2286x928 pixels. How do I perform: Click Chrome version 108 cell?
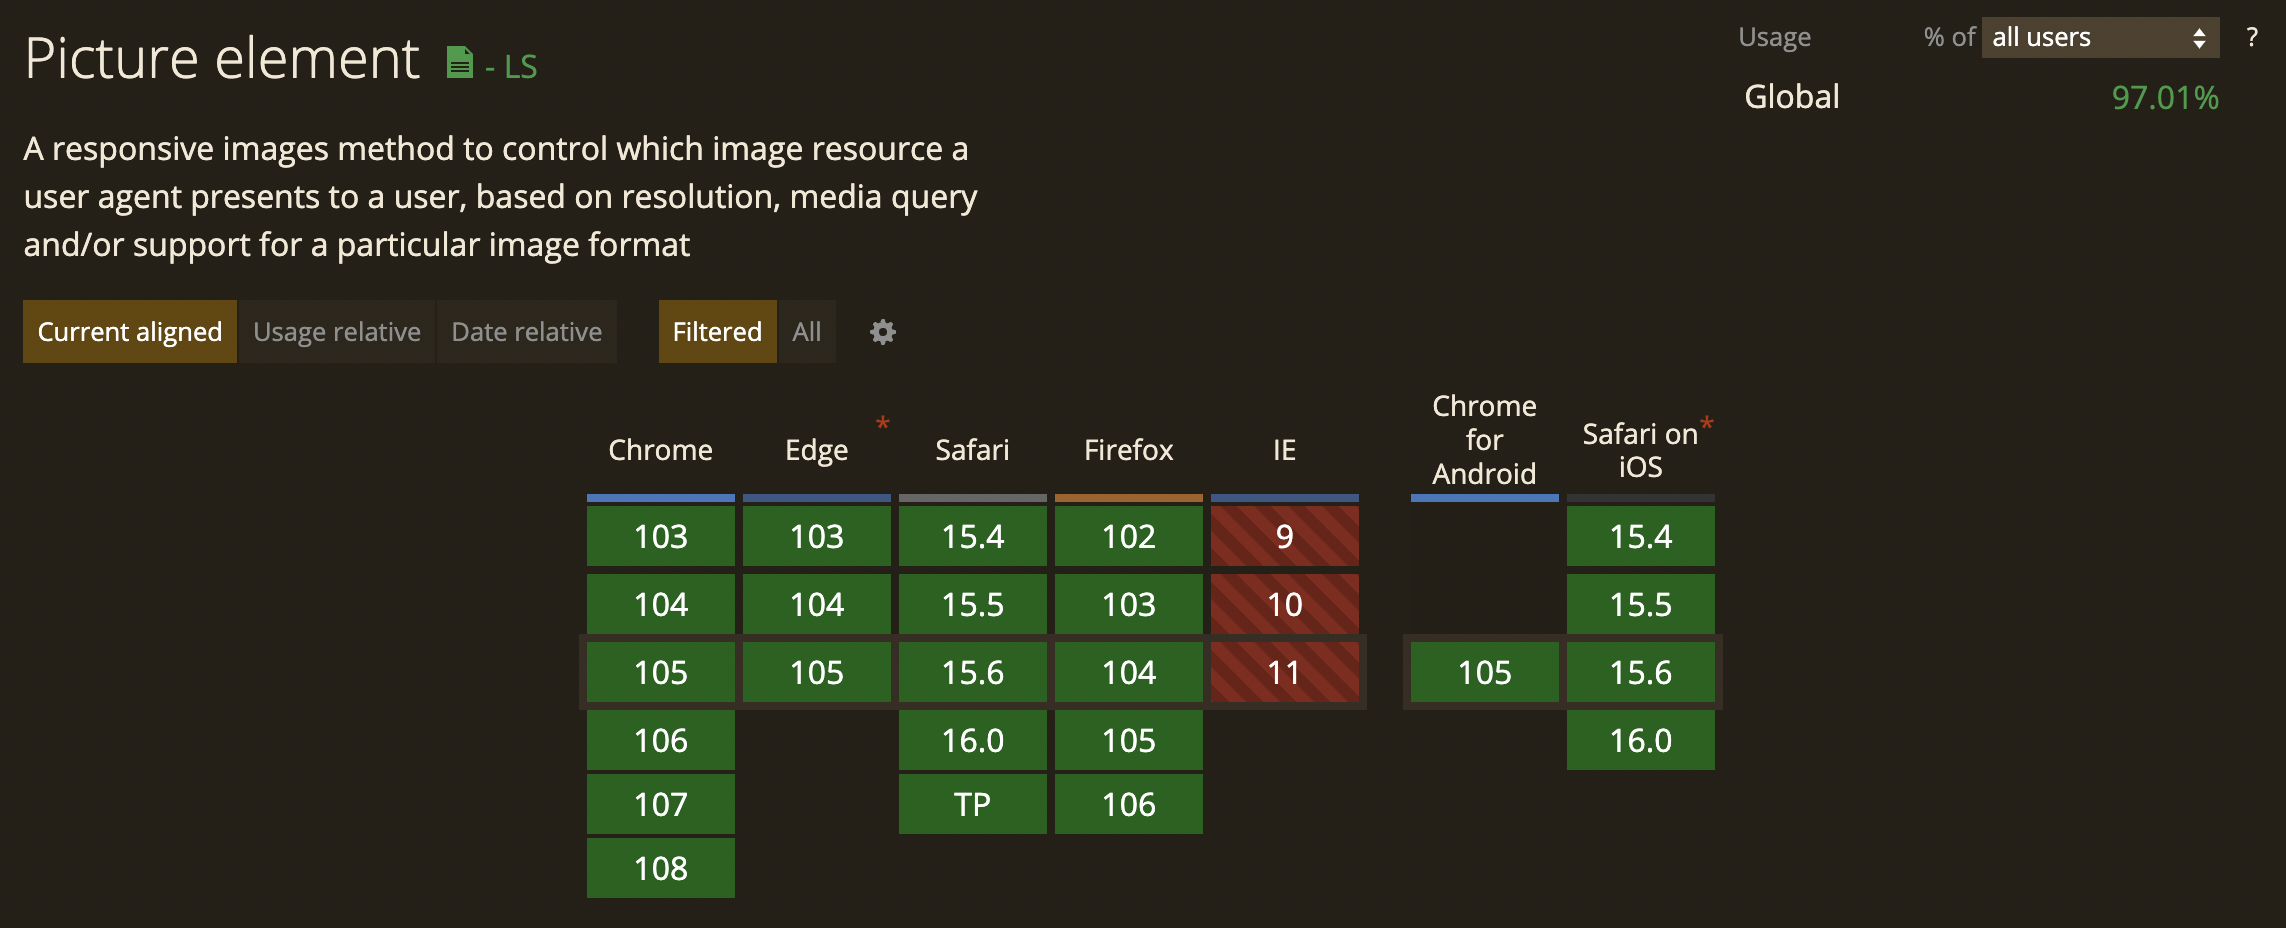click(x=660, y=868)
